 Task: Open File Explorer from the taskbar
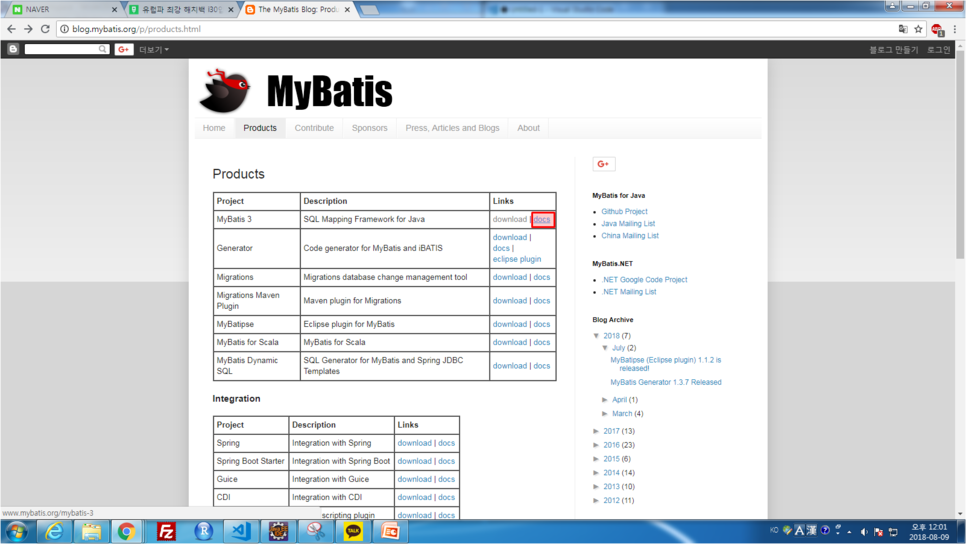coord(91,532)
